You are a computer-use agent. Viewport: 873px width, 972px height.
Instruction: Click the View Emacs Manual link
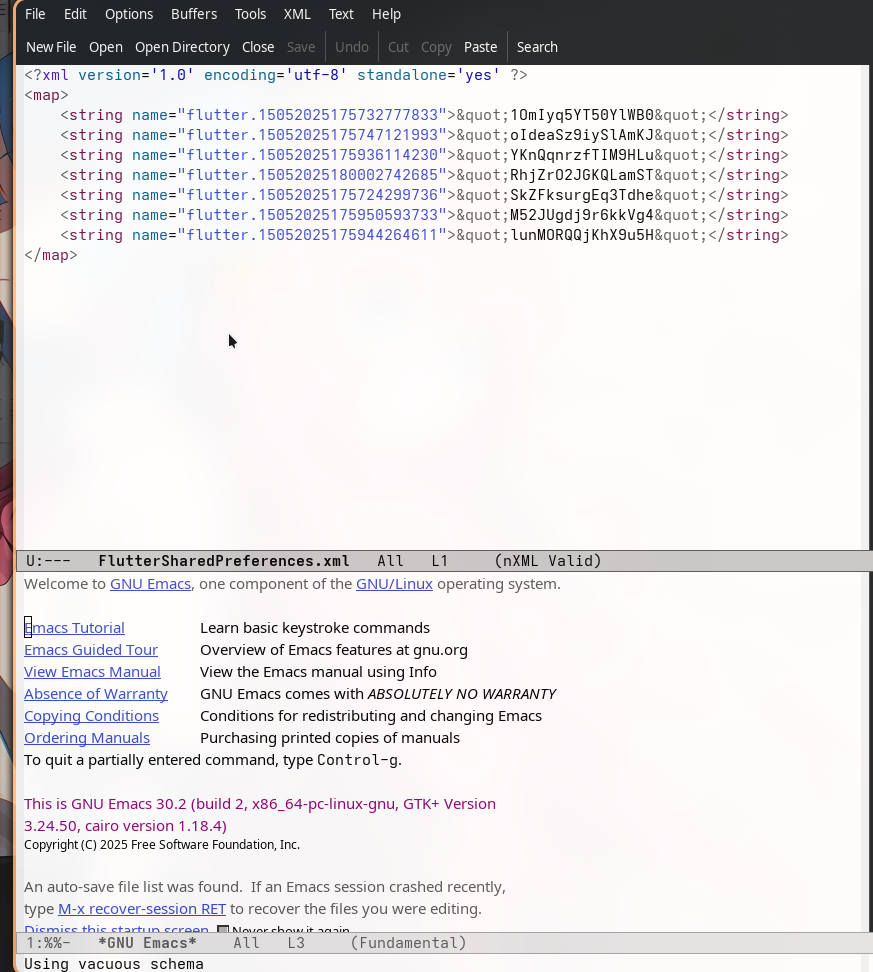pyautogui.click(x=92, y=671)
